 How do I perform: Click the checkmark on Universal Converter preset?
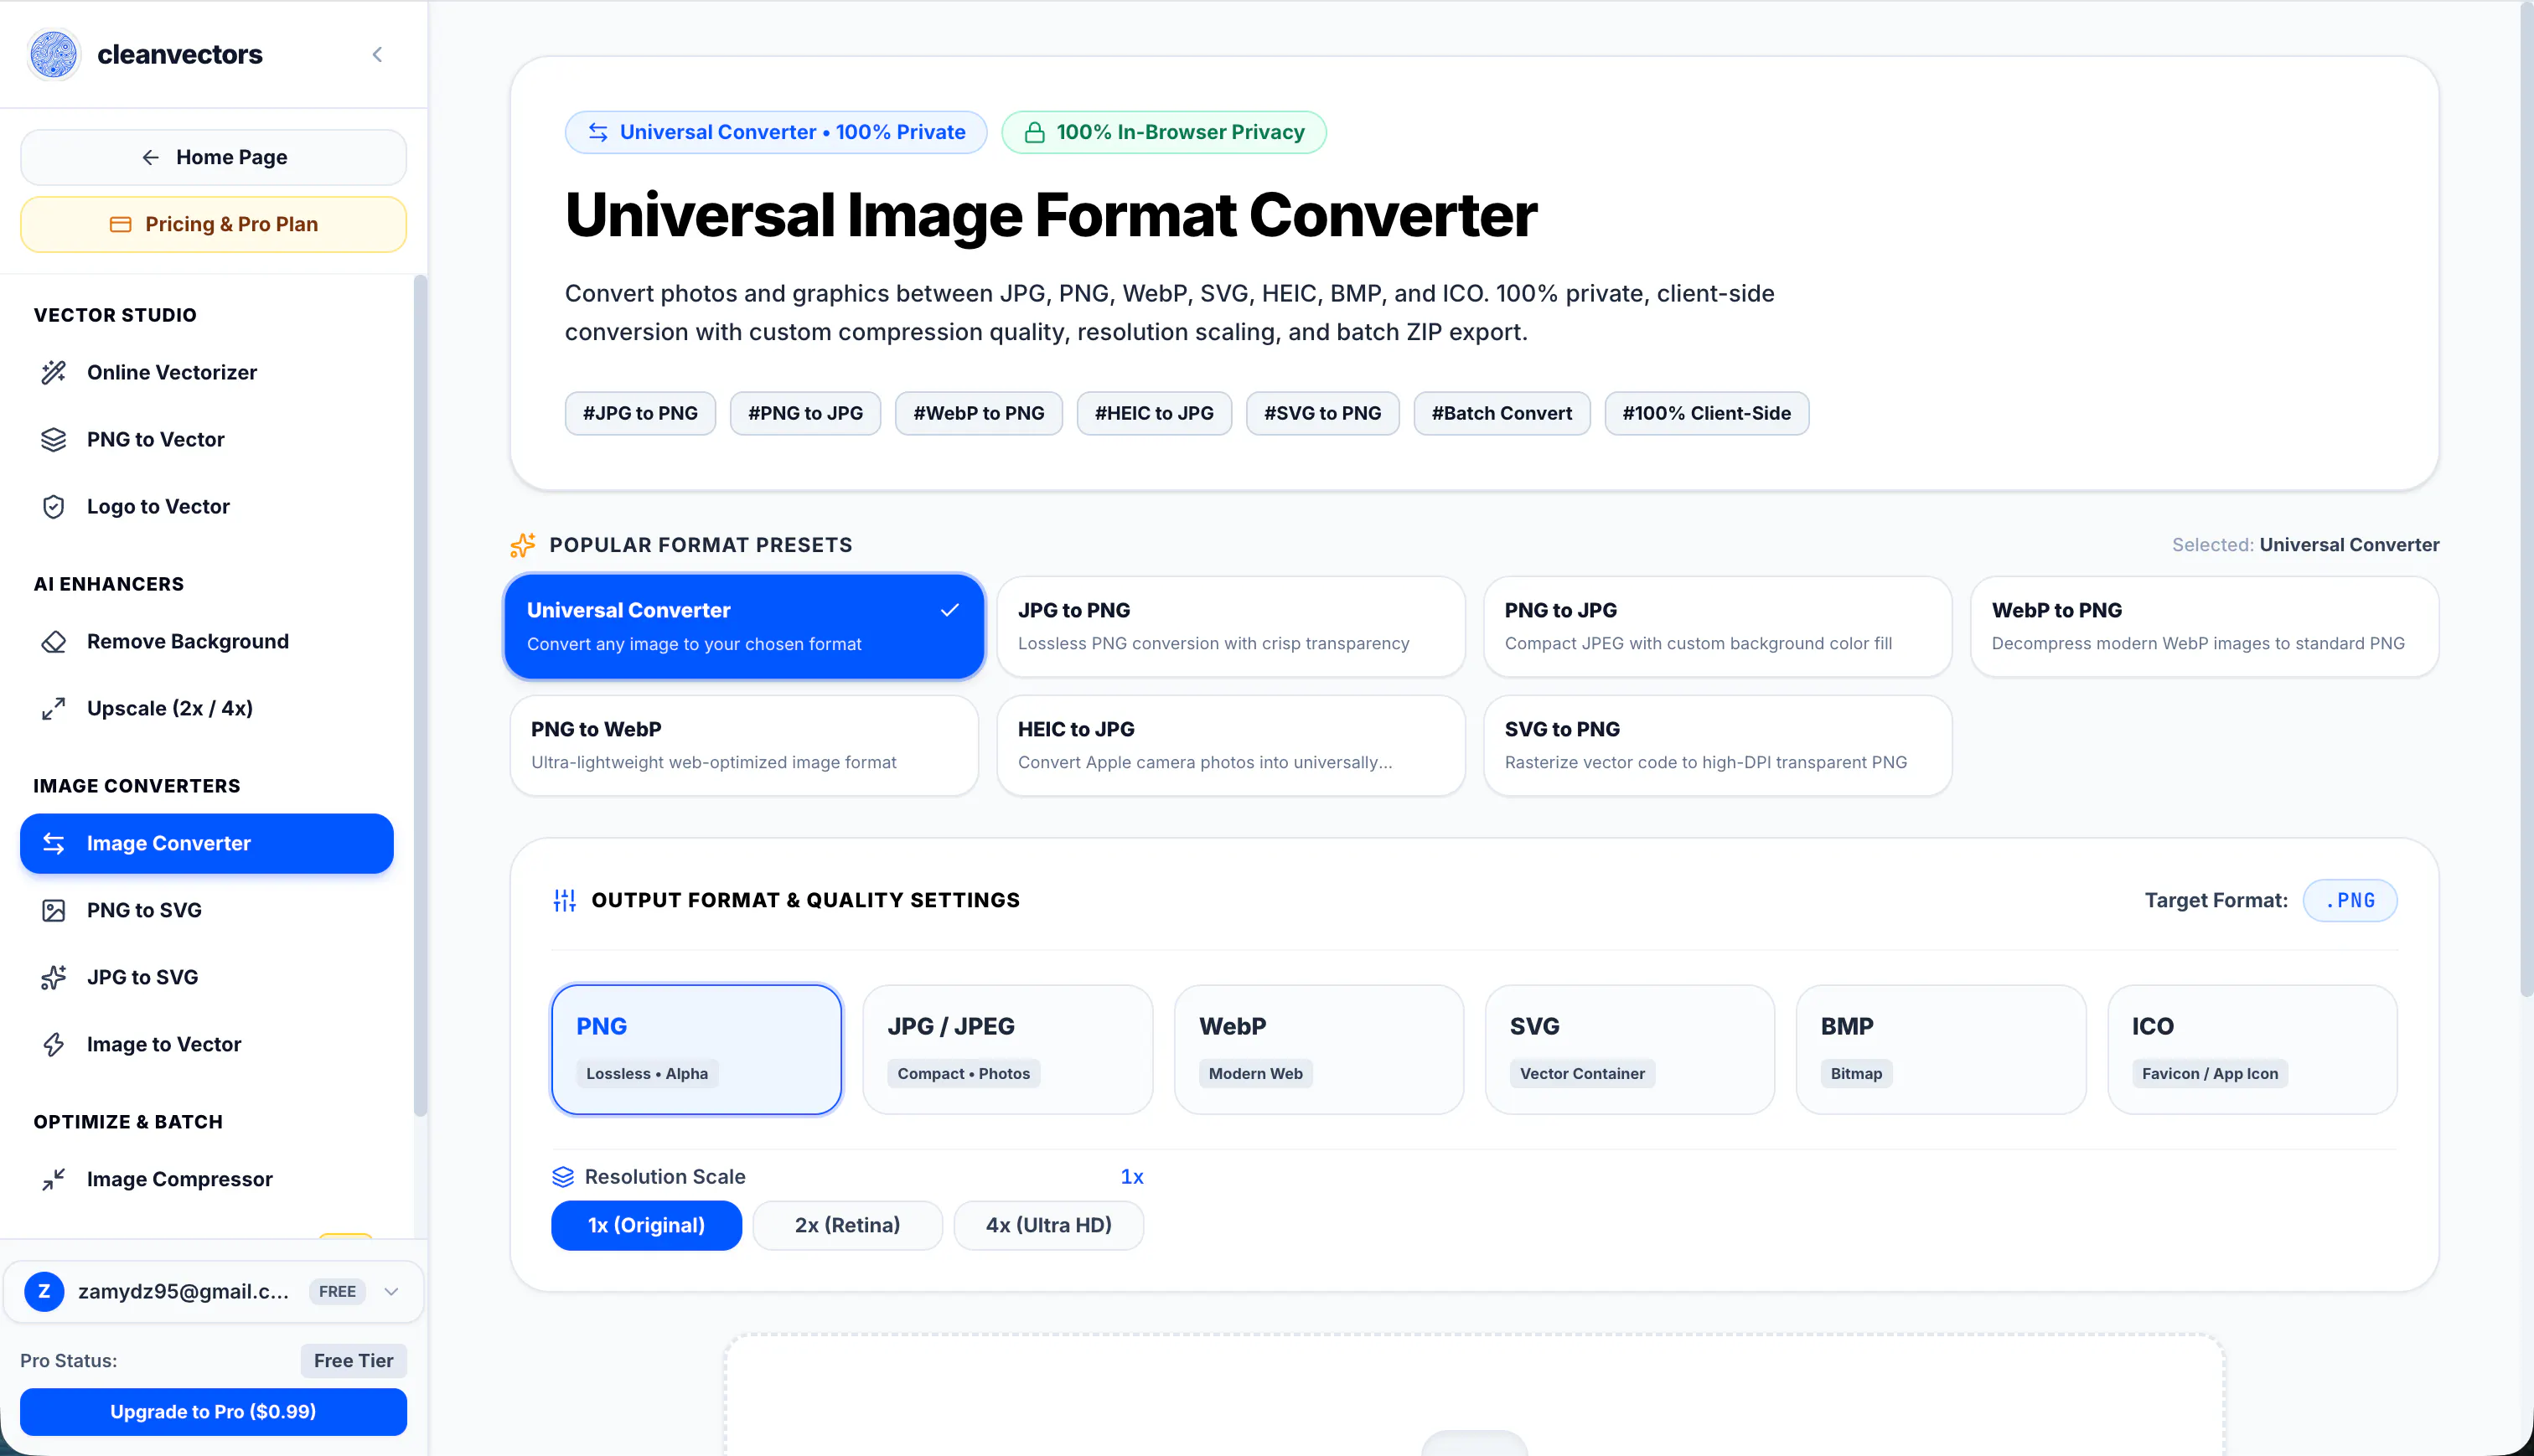(949, 610)
